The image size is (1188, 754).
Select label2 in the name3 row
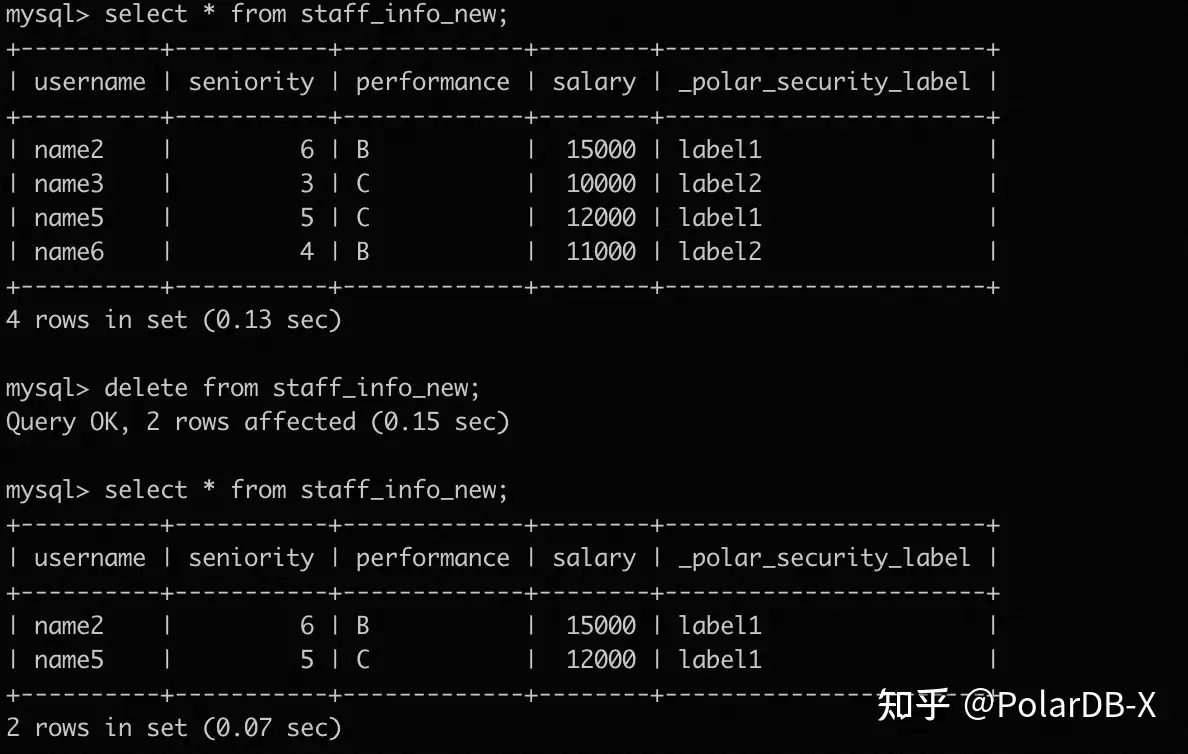(720, 184)
